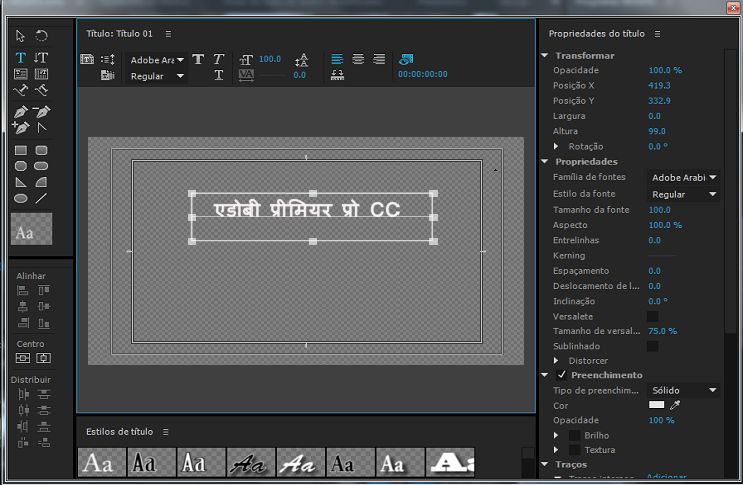Click the Opacidade 100.0 % value in Transformar
This screenshot has height=485, width=743.
pyautogui.click(x=665, y=70)
